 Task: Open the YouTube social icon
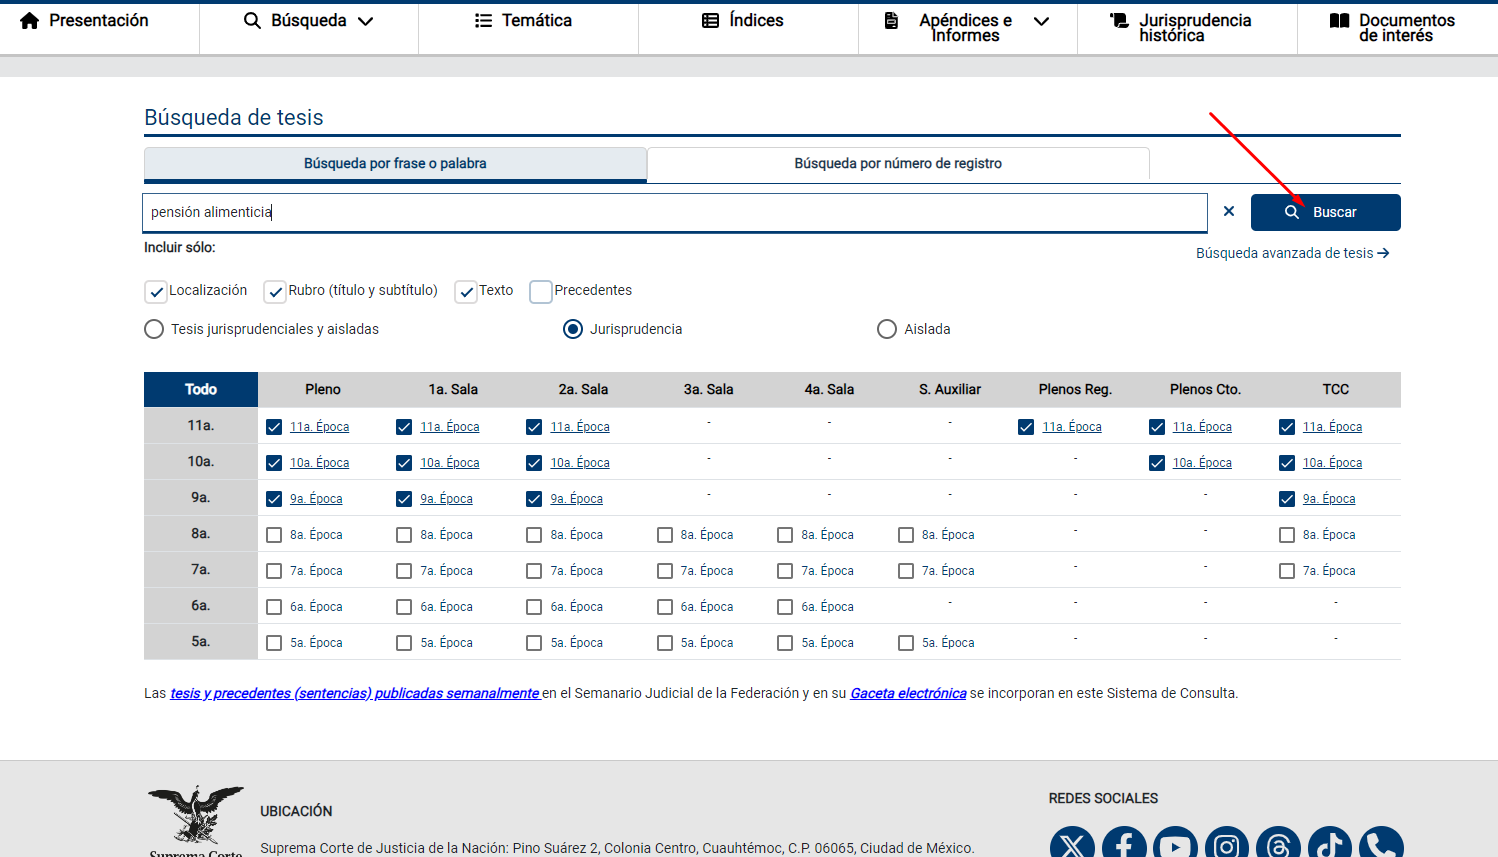click(1175, 844)
